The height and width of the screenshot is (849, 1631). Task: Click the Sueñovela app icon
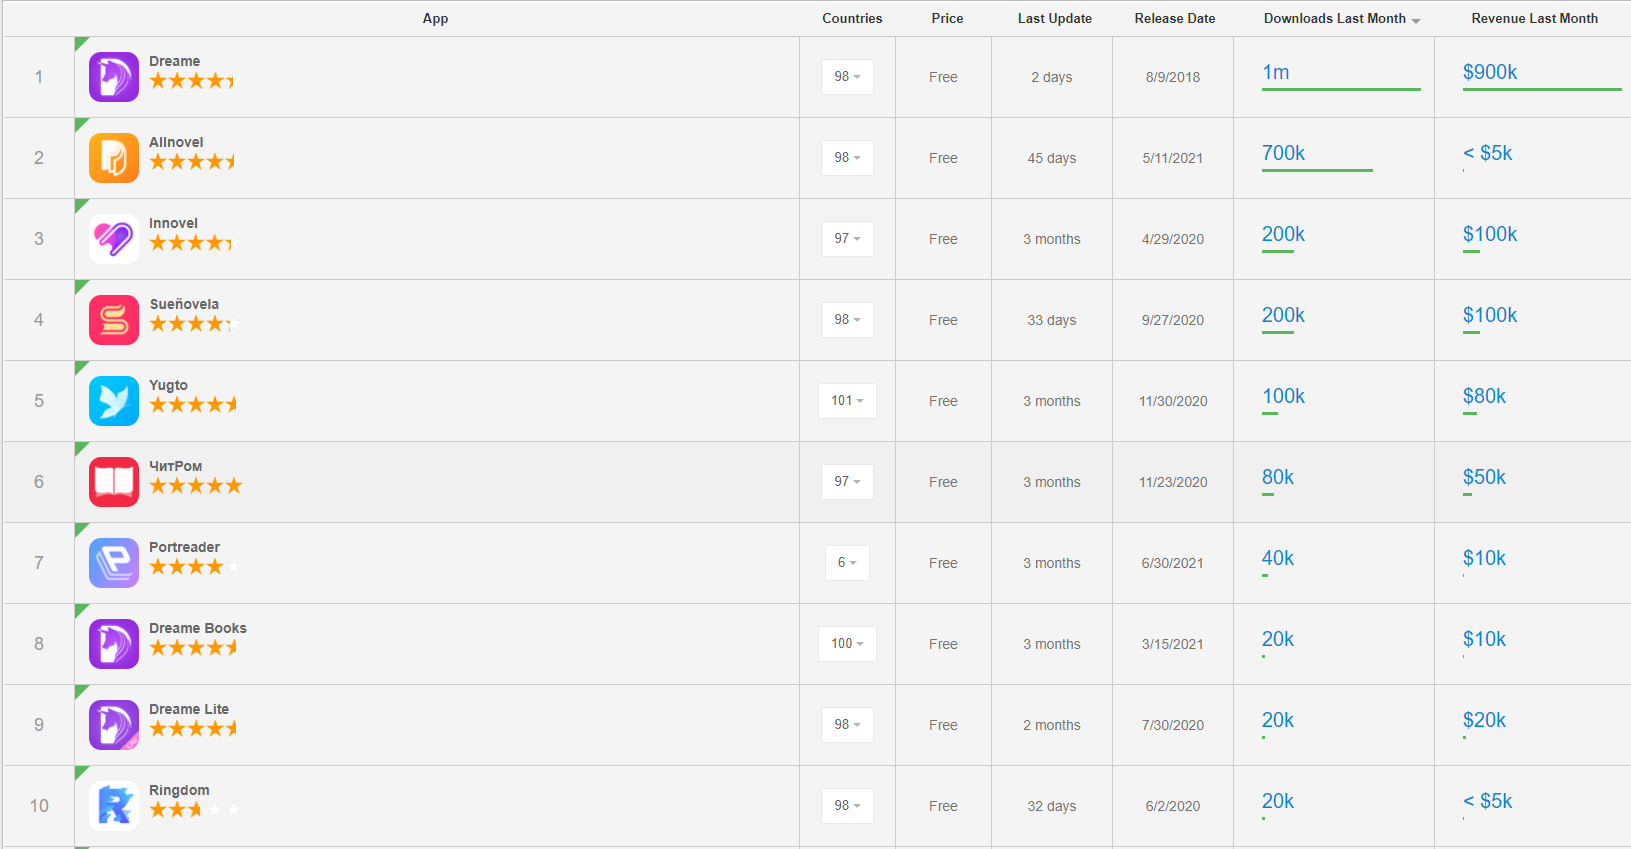point(113,320)
